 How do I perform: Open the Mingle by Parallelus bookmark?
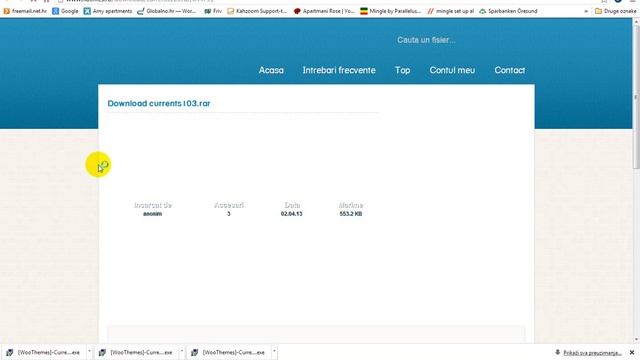(391, 11)
